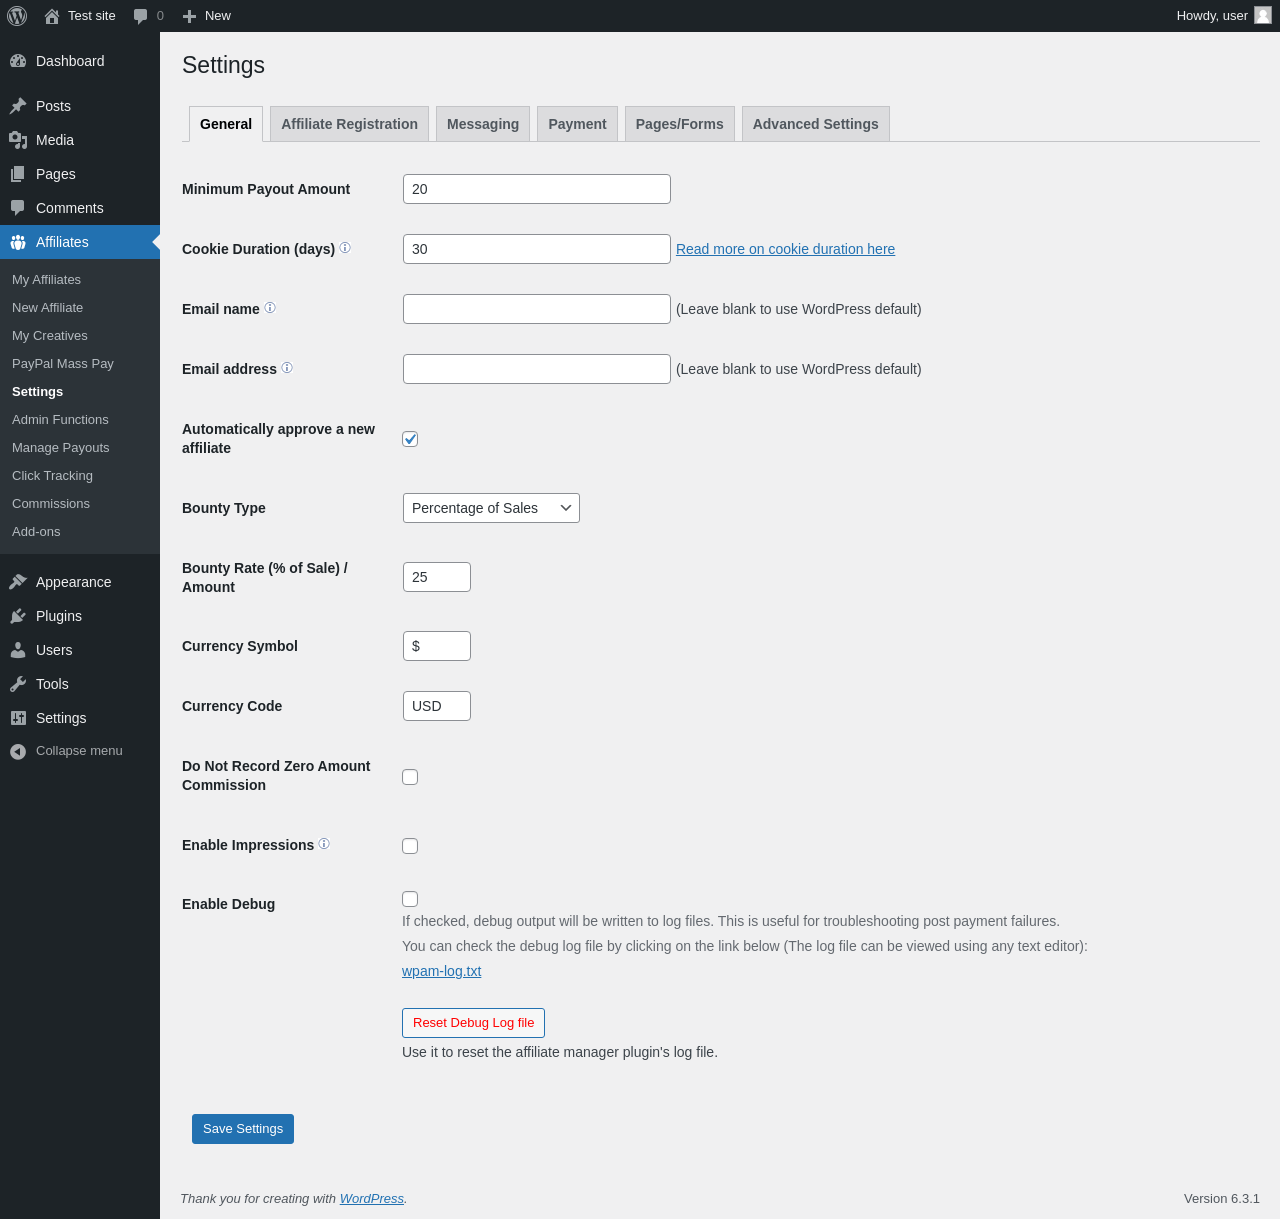The height and width of the screenshot is (1219, 1280).
Task: Open the Advanced Settings tab
Action: point(815,124)
